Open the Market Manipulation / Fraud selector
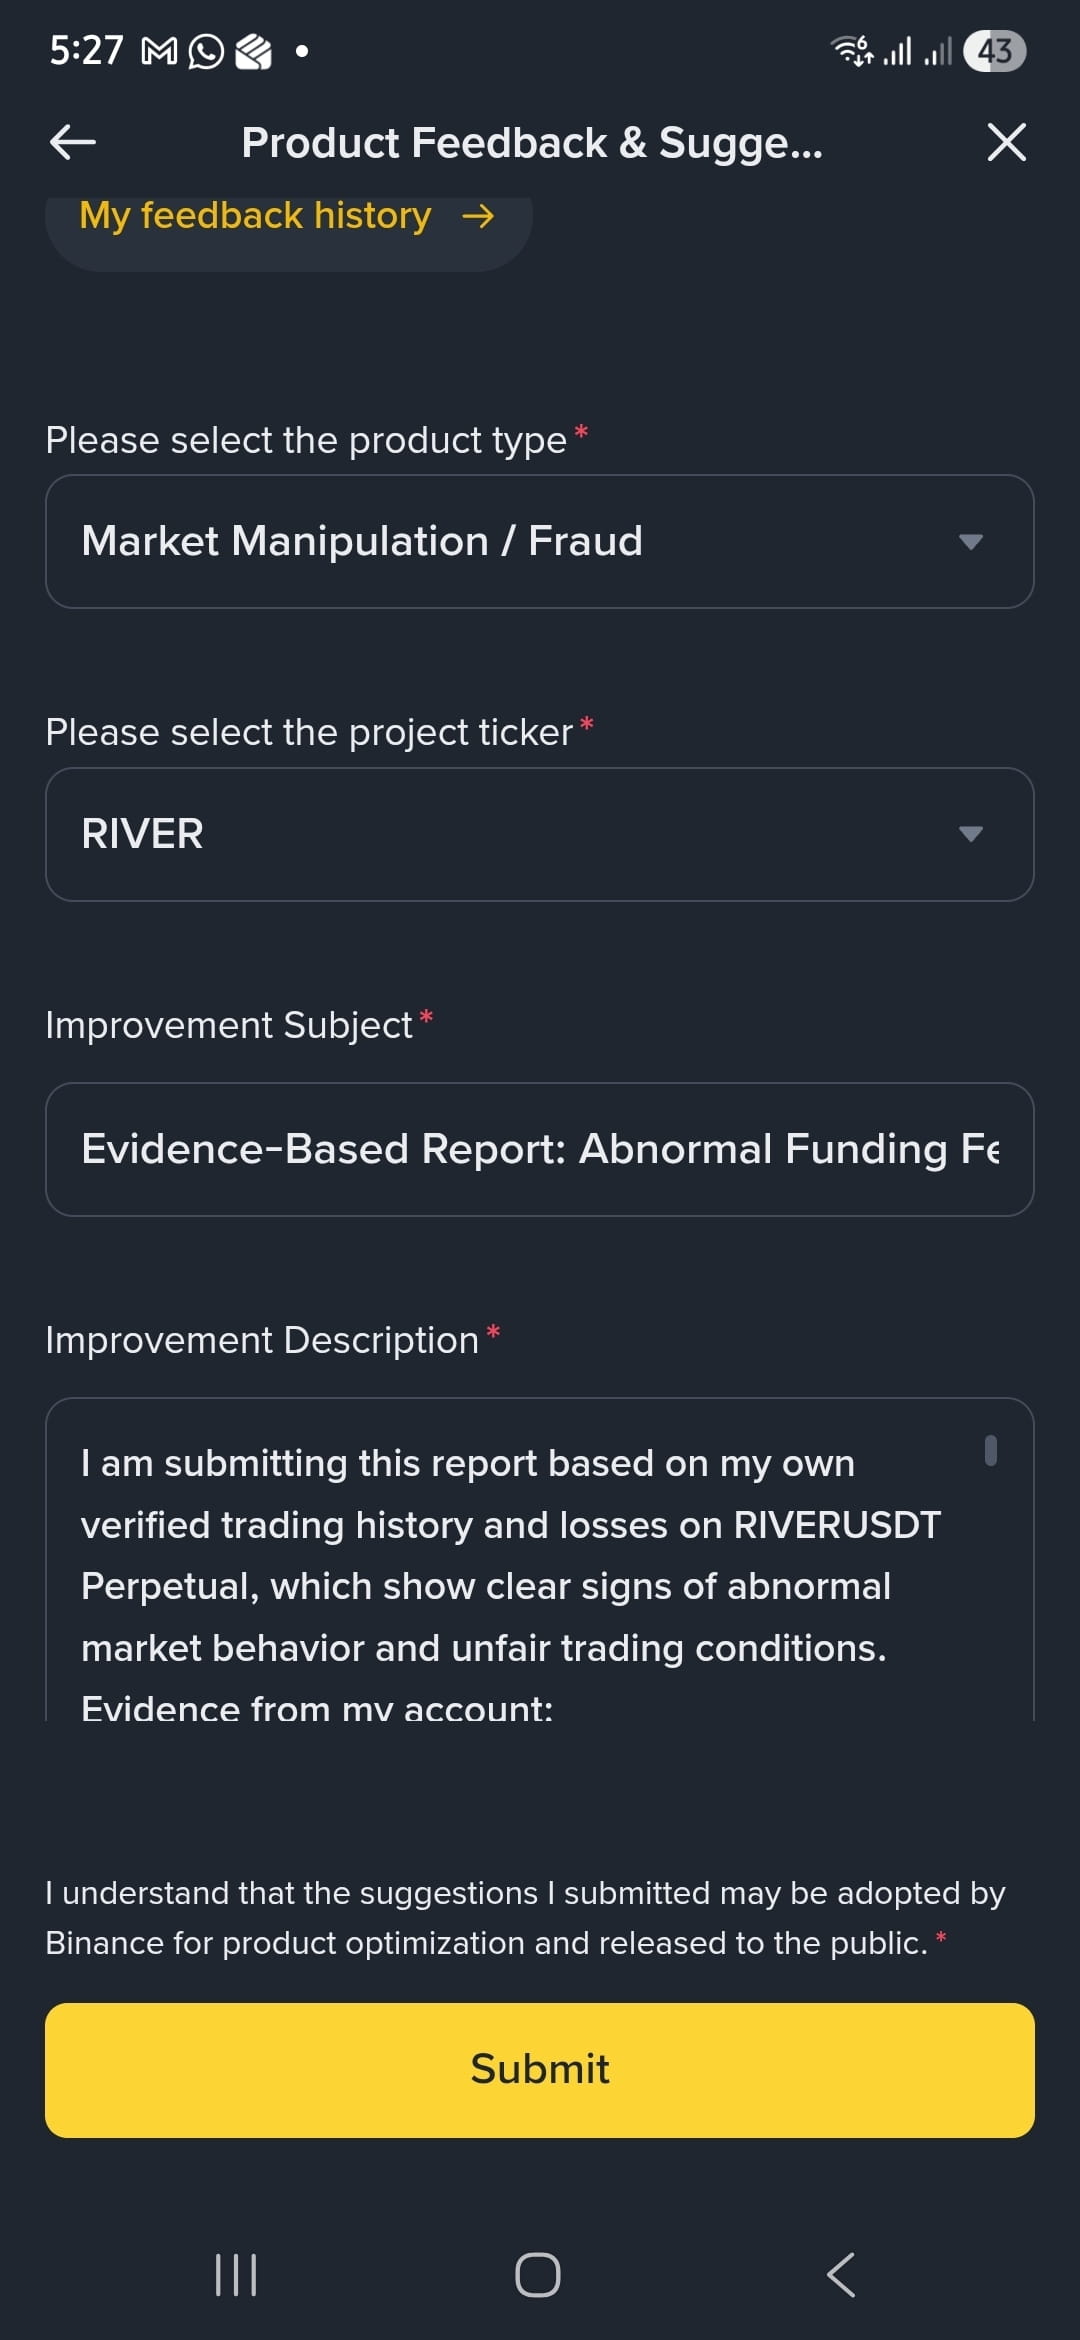Screen dimensions: 1080x2340 pos(540,541)
